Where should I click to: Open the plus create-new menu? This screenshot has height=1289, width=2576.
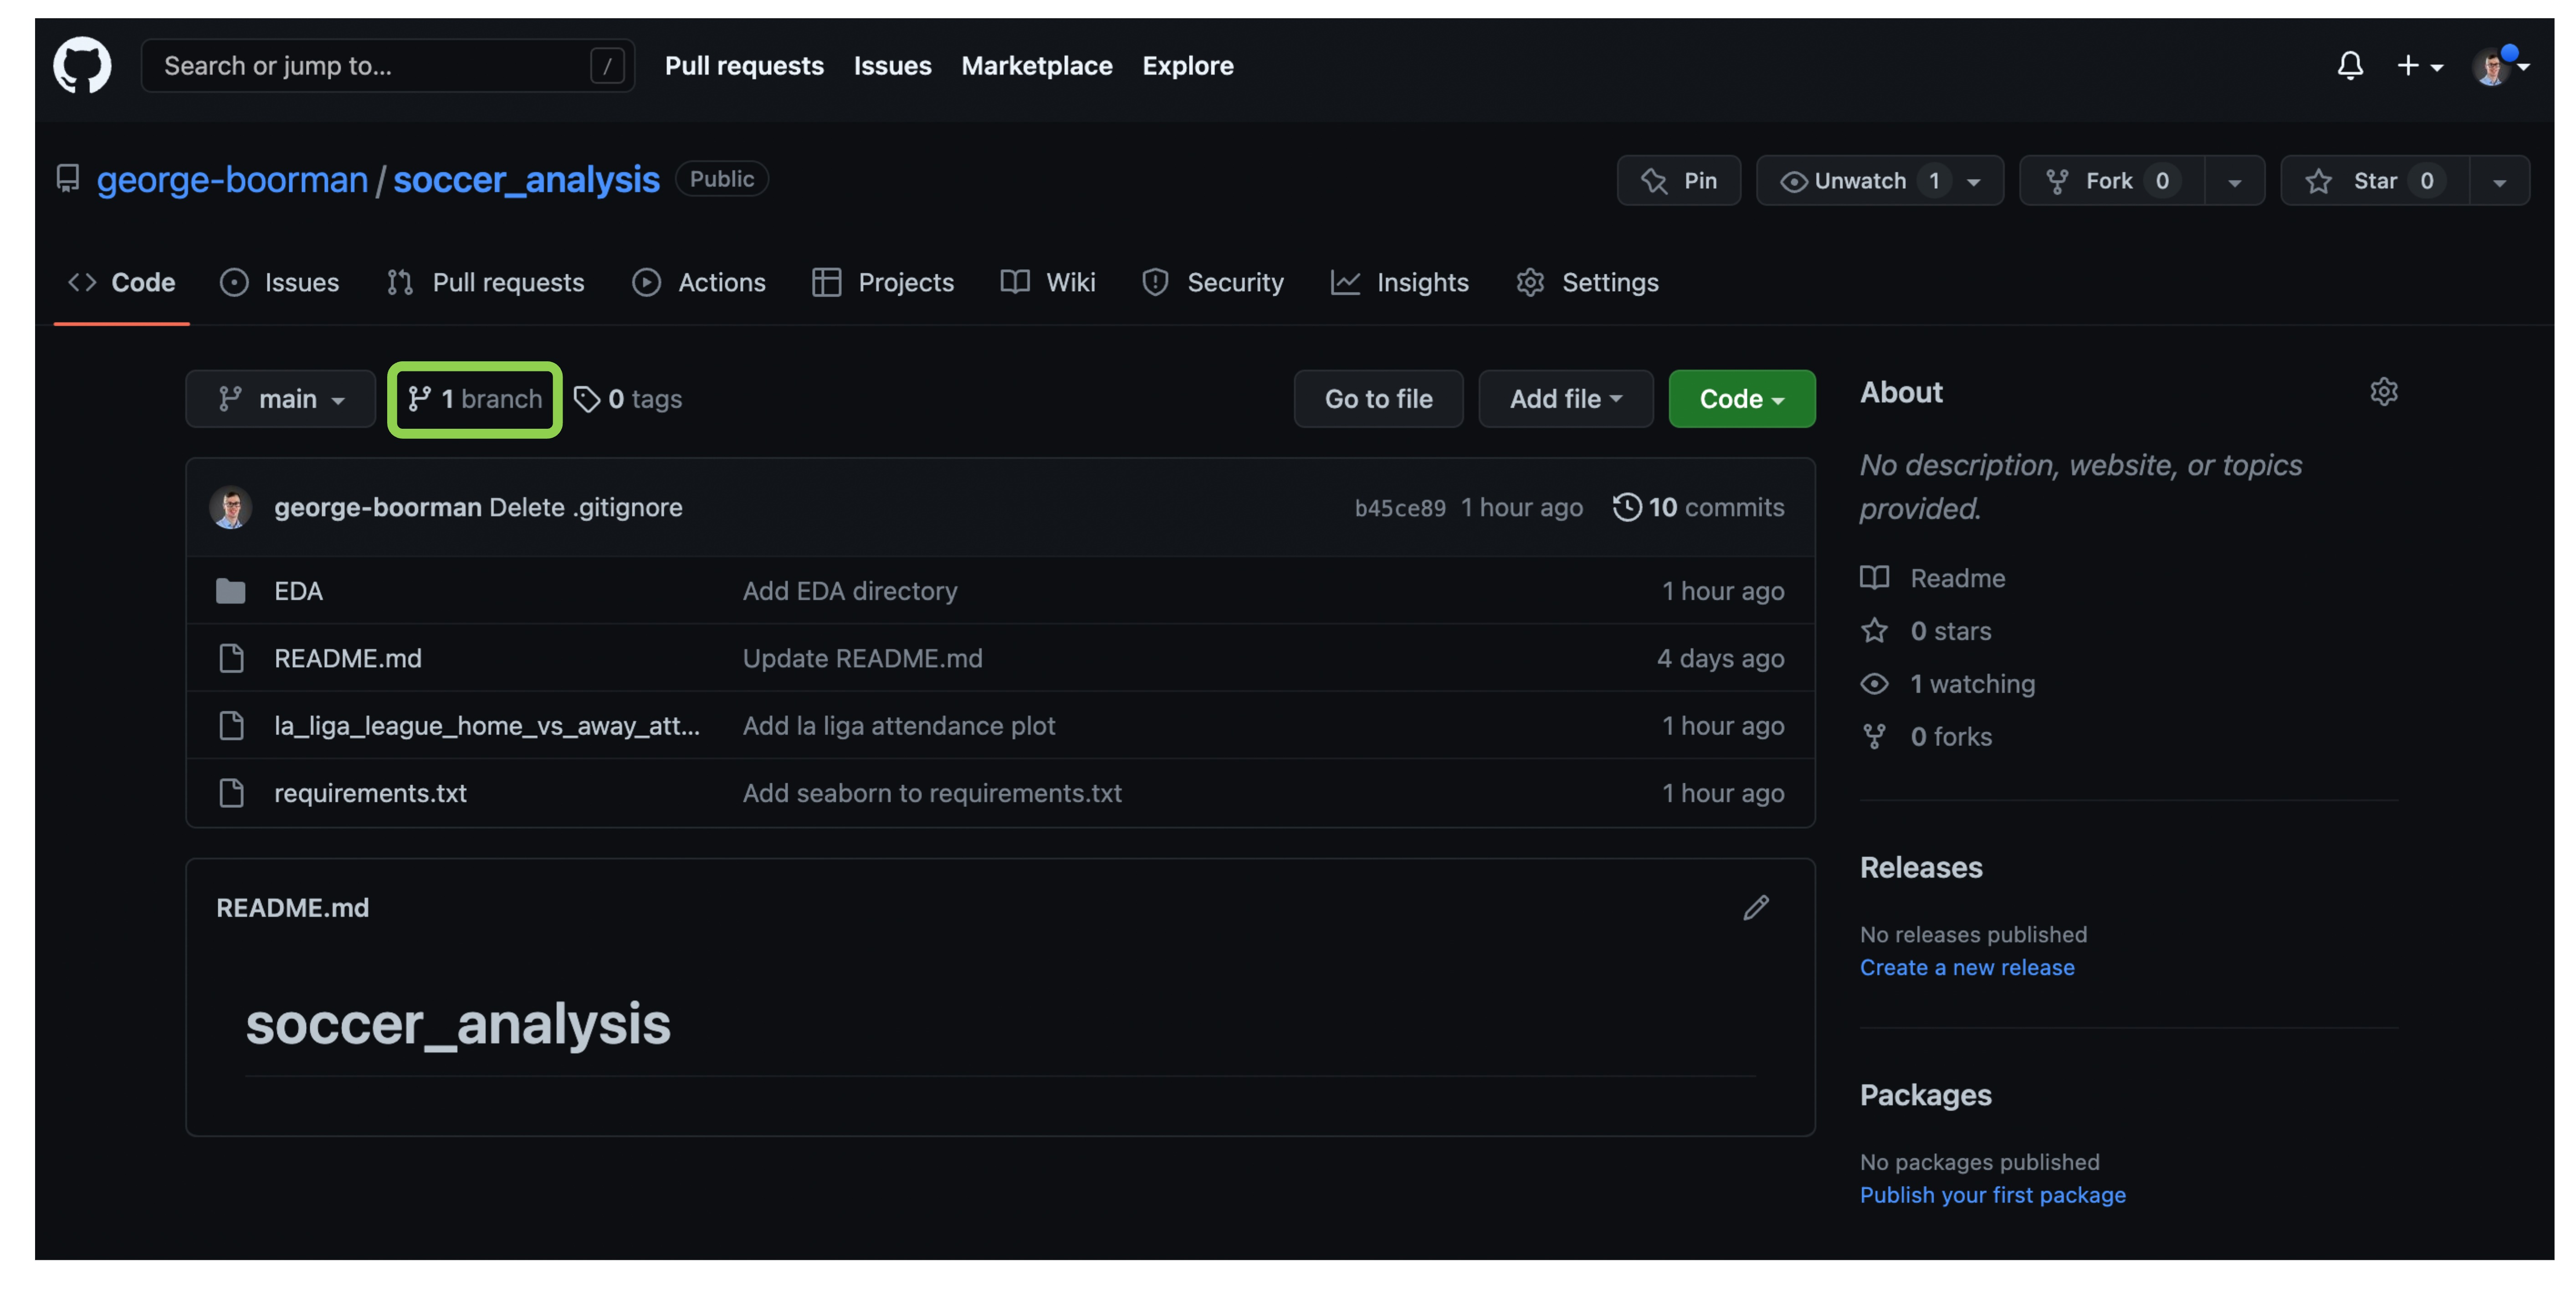(2420, 66)
